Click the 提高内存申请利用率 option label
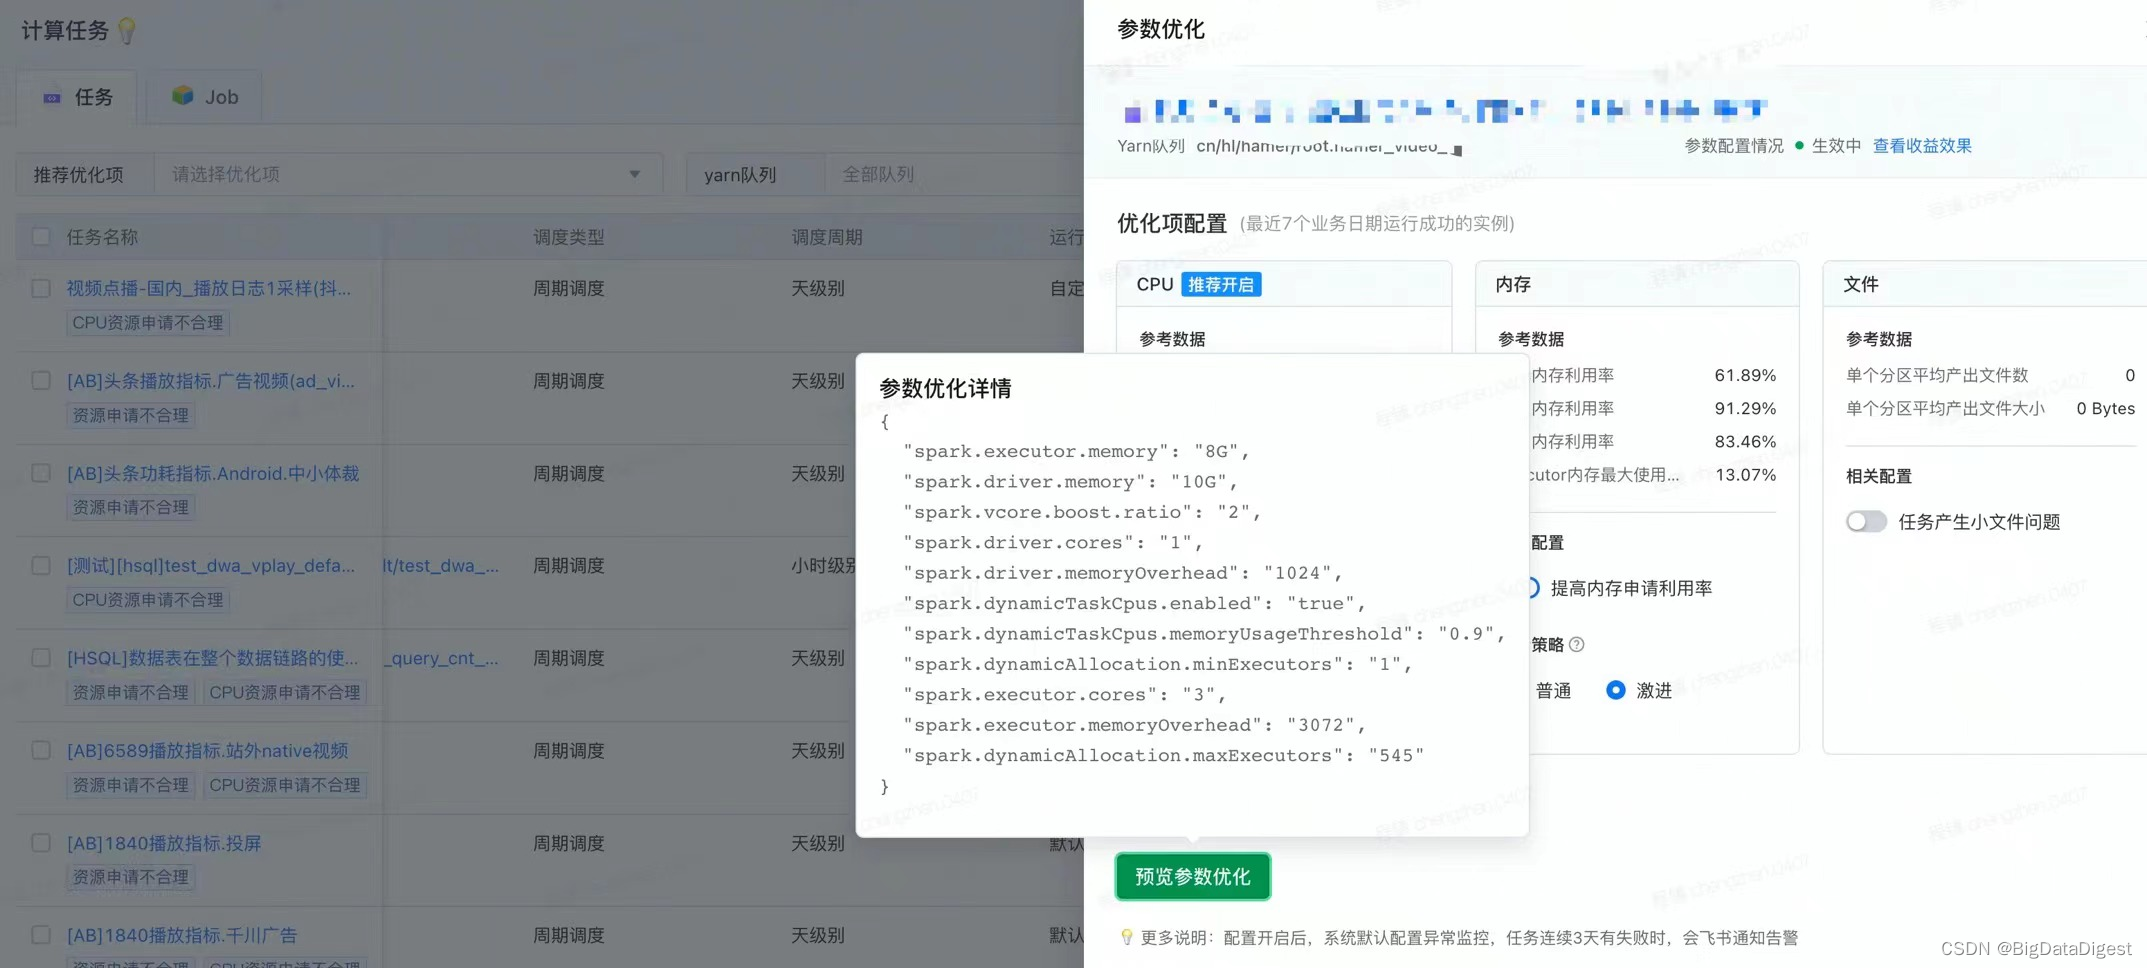Viewport: 2147px width, 968px height. pyautogui.click(x=1631, y=589)
